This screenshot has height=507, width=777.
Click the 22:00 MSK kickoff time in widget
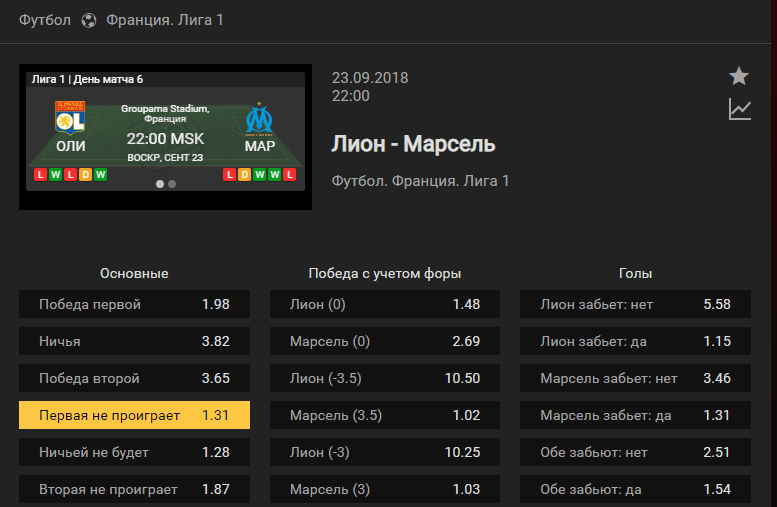click(x=165, y=139)
